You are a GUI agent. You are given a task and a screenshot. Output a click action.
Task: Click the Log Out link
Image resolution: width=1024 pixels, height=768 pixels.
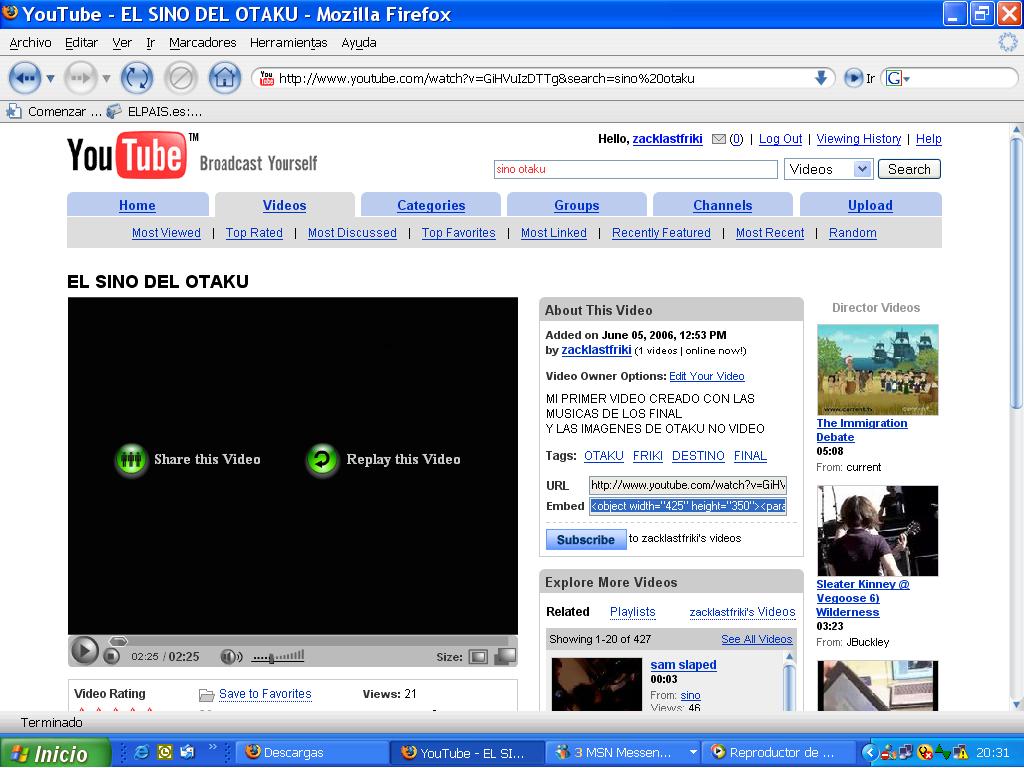tap(780, 138)
